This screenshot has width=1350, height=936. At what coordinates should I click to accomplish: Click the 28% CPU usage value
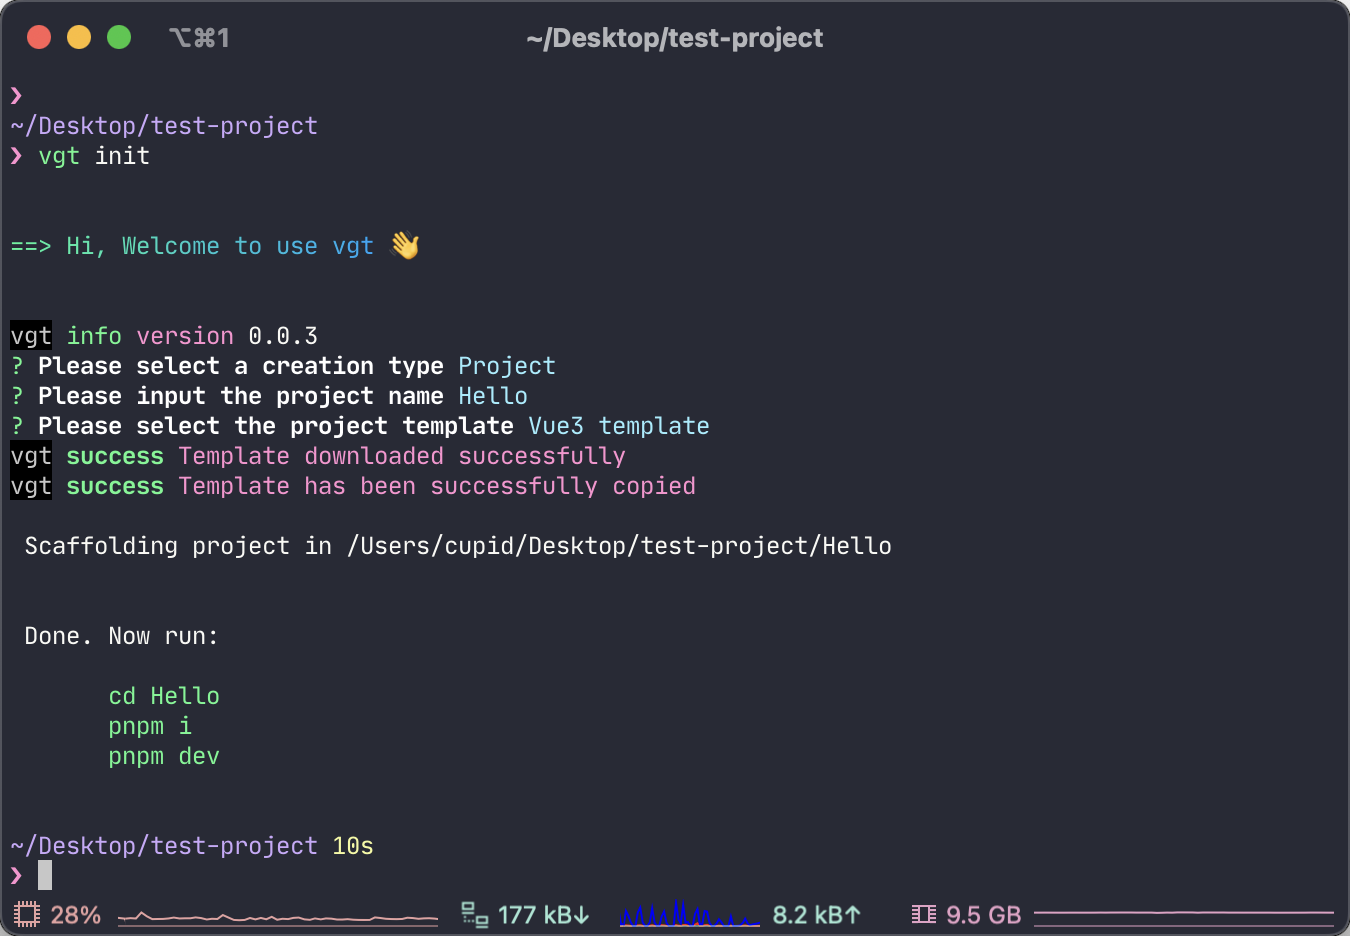point(75,915)
